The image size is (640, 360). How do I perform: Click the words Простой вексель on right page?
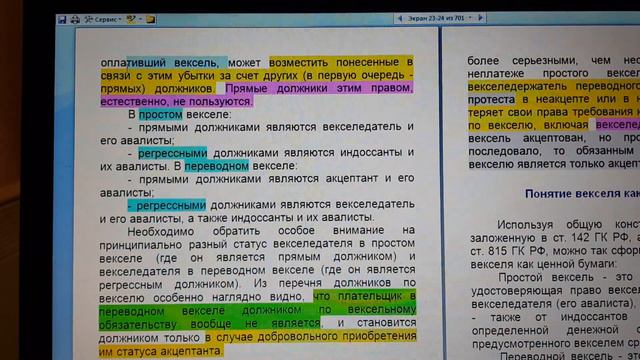click(546, 278)
